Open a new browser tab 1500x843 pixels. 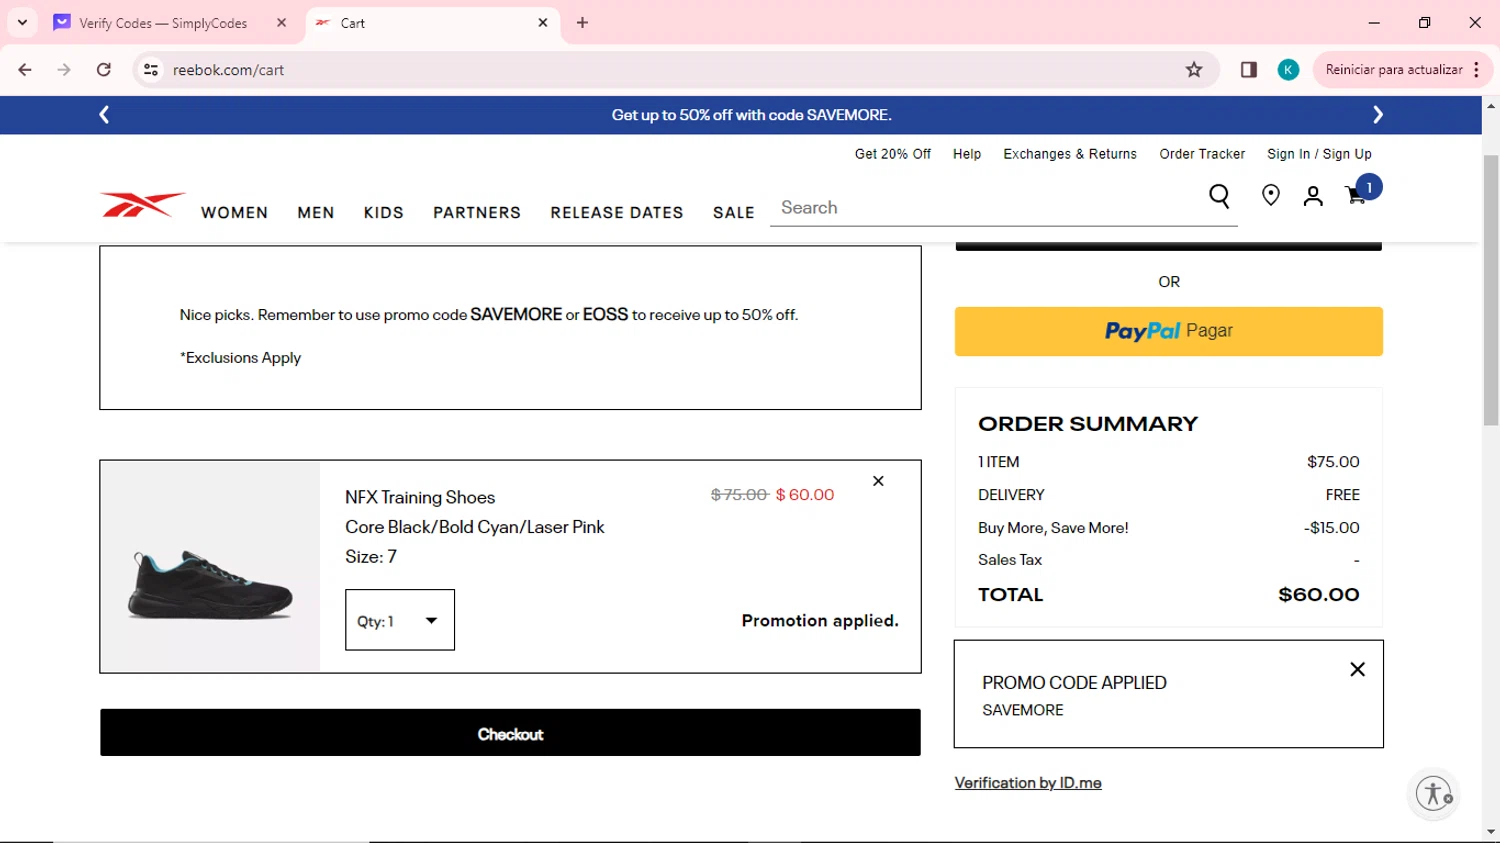click(x=582, y=22)
